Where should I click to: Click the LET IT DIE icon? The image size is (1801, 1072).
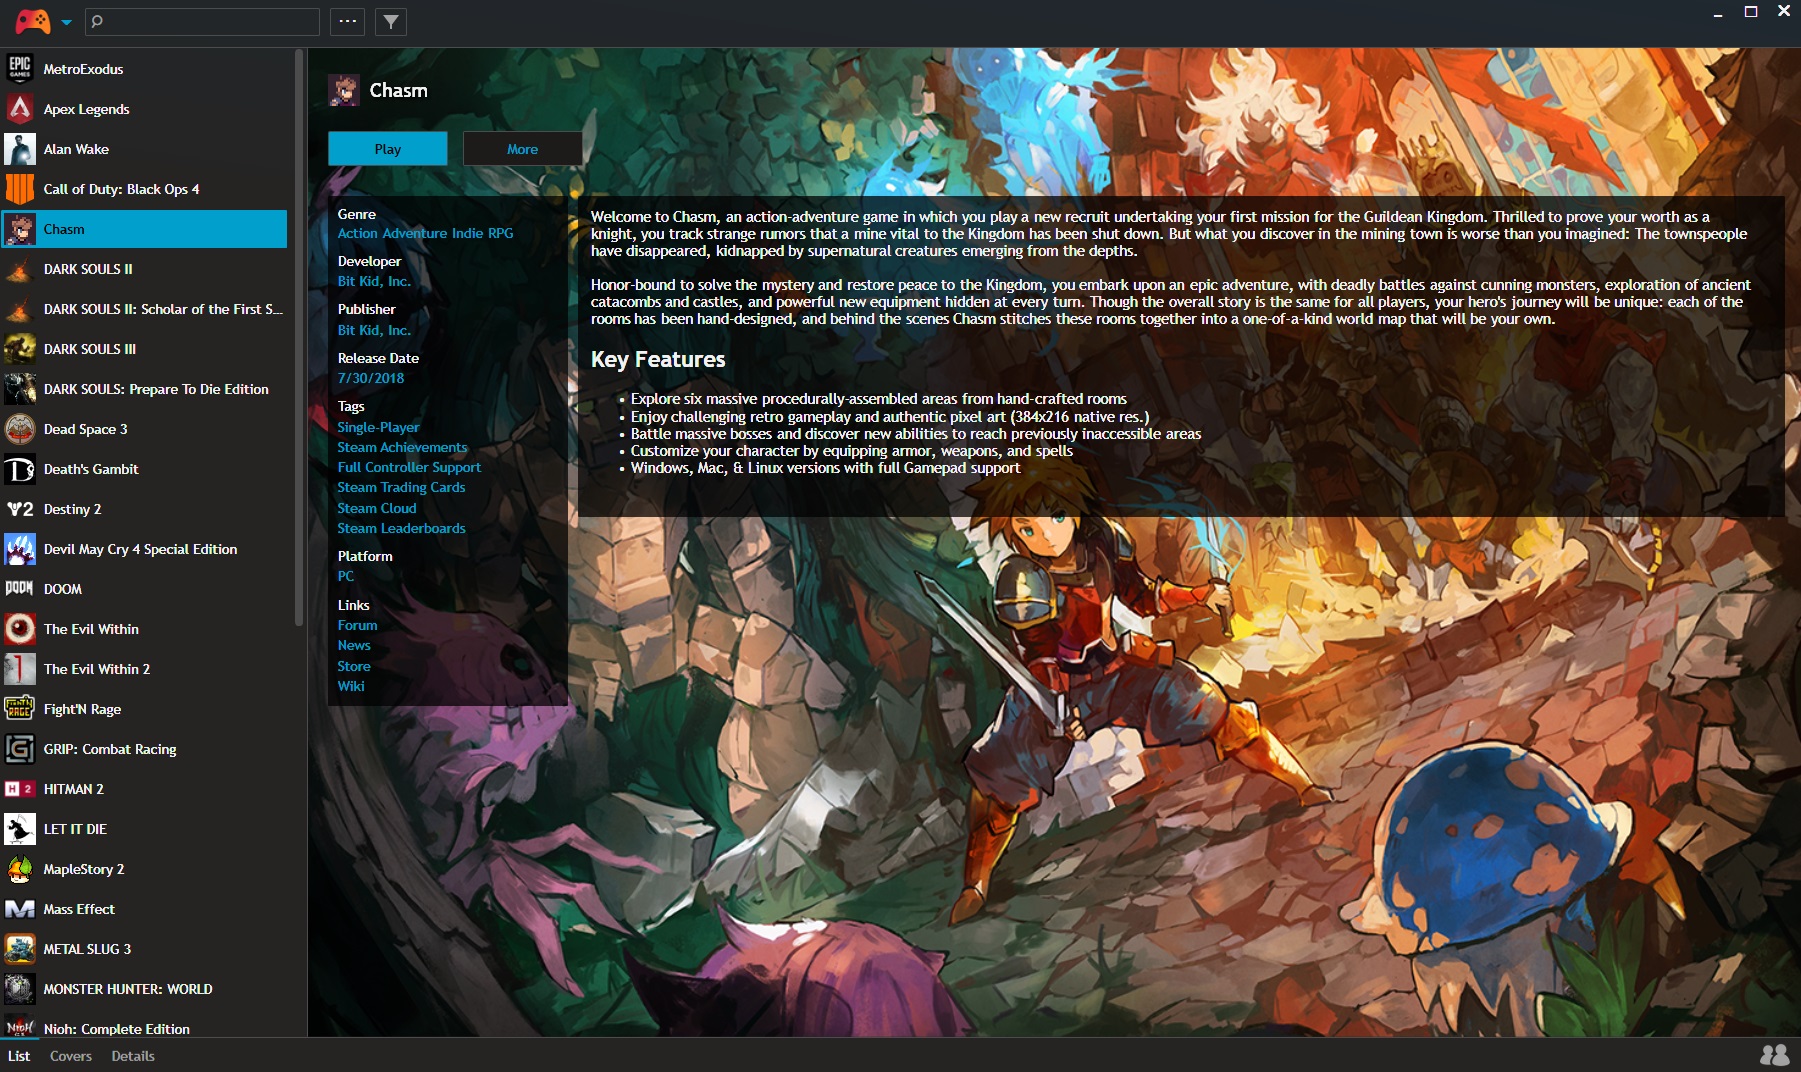click(20, 829)
